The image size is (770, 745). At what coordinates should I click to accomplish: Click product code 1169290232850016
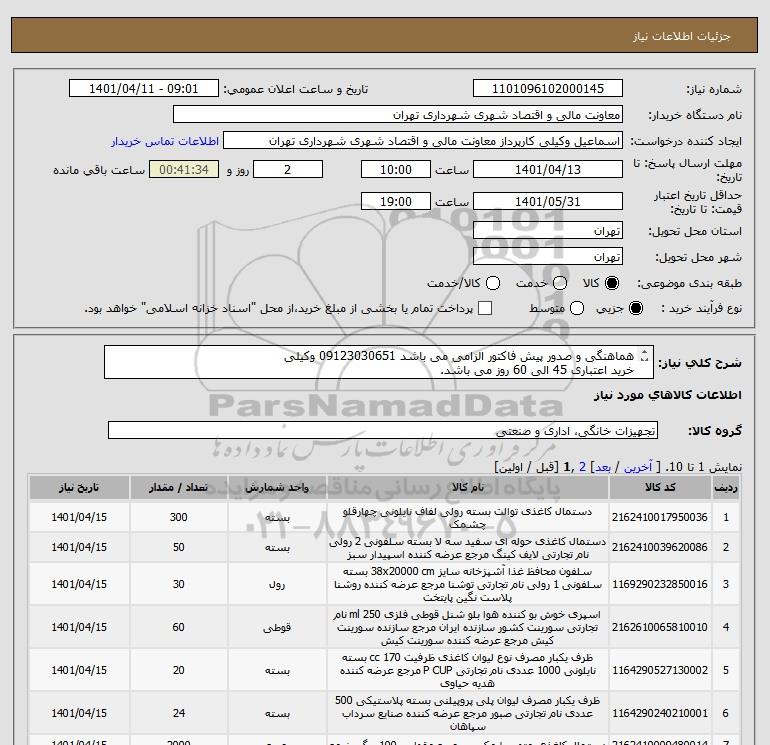pos(660,584)
